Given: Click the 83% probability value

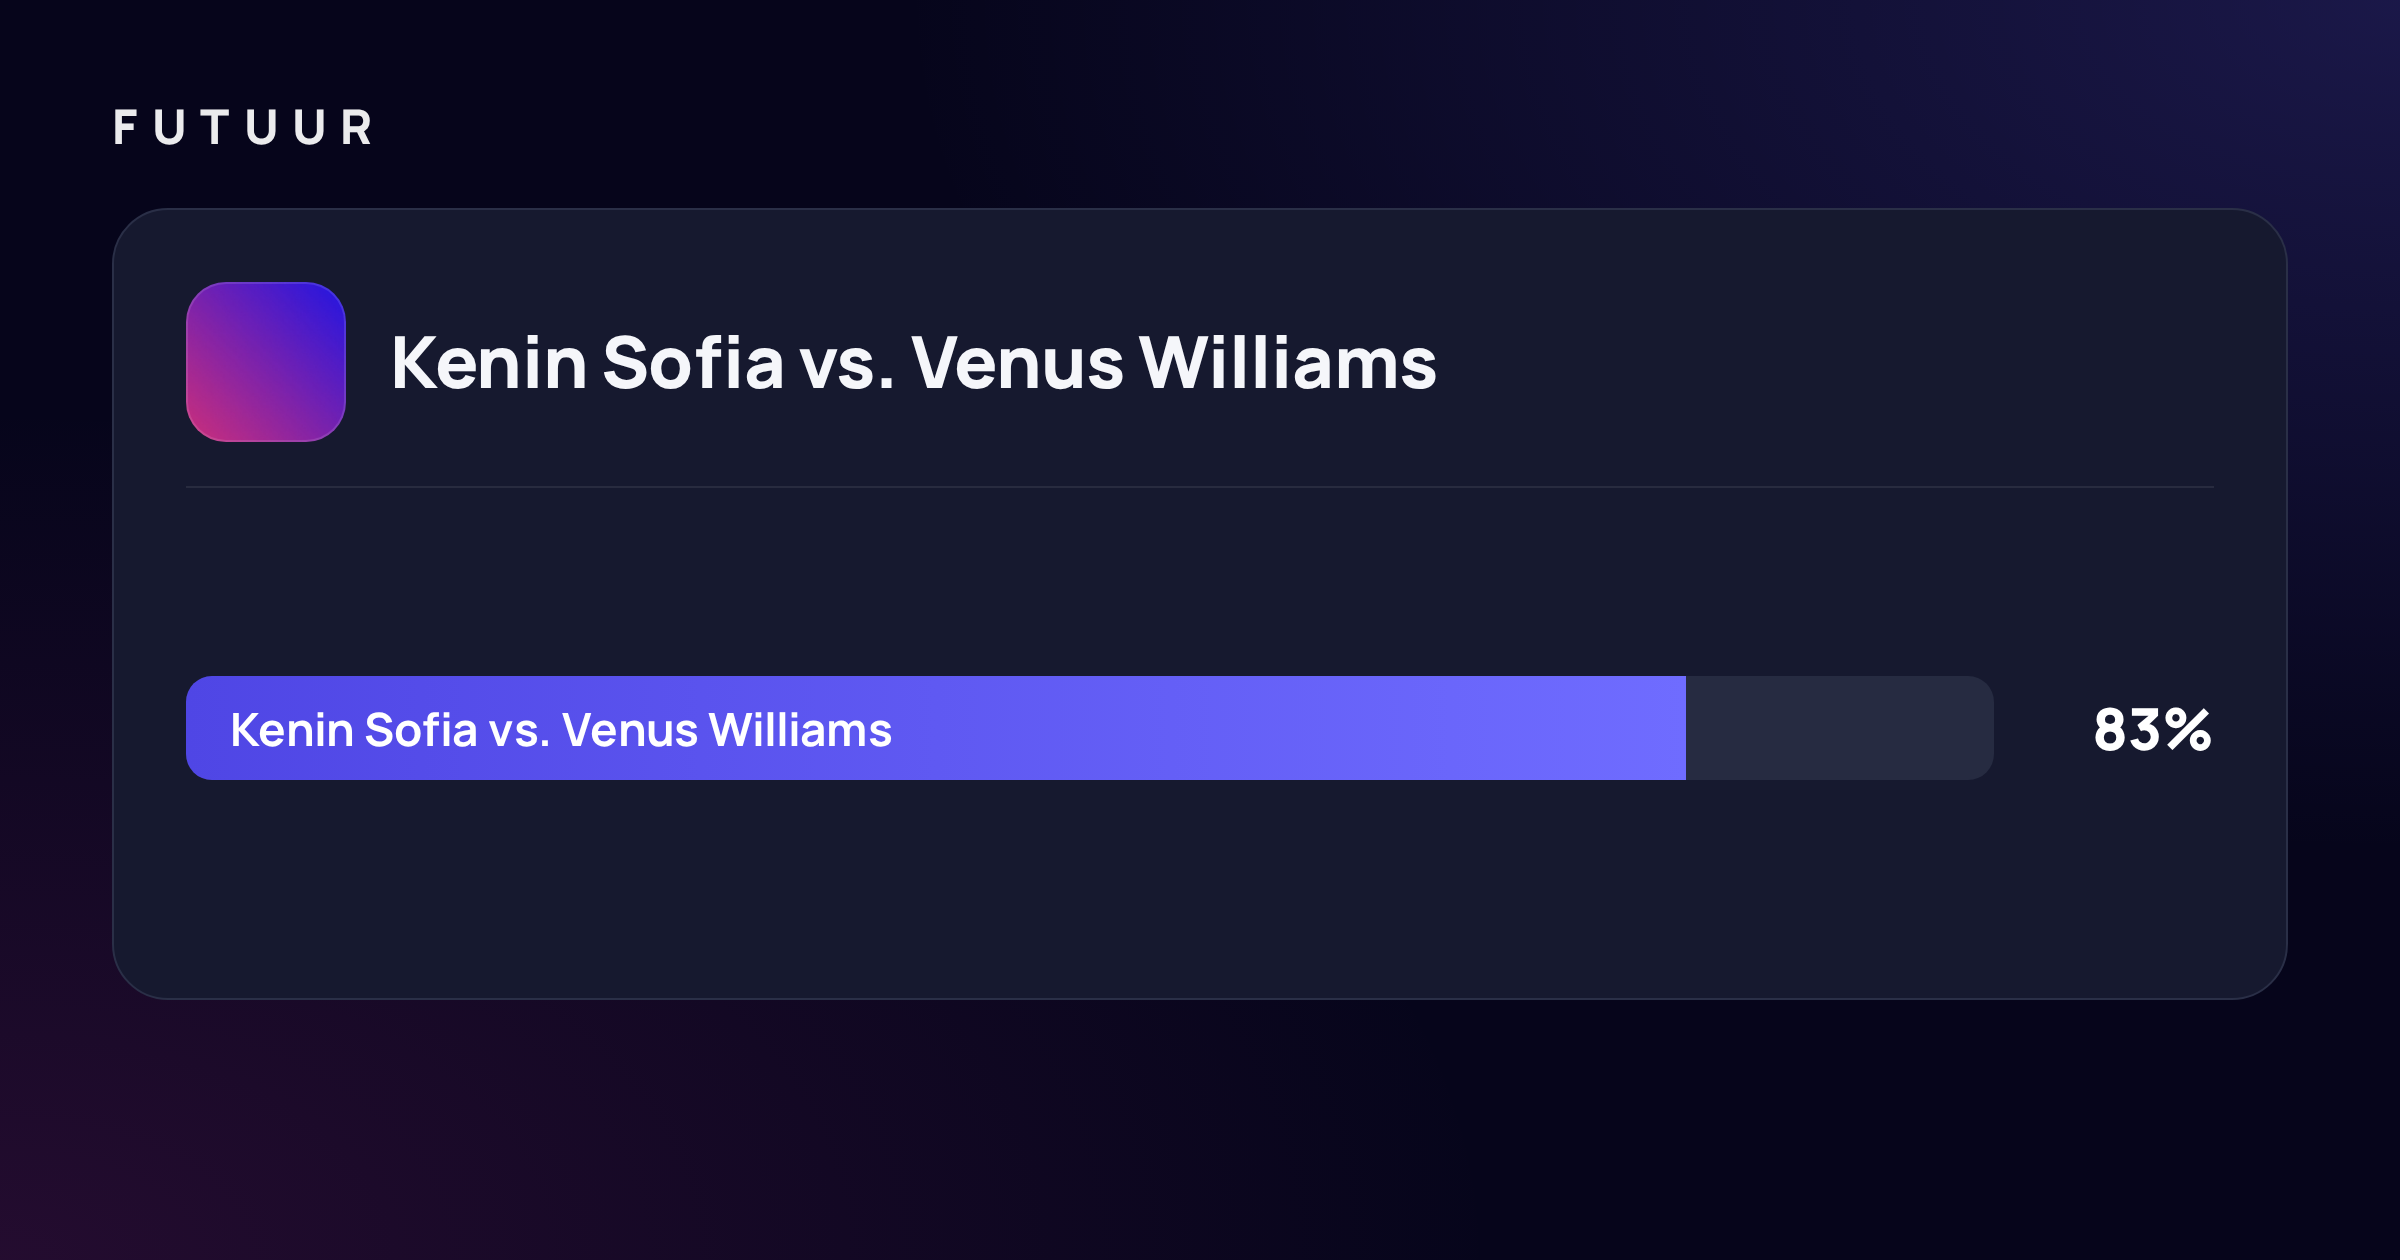Looking at the screenshot, I should [x=2153, y=730].
